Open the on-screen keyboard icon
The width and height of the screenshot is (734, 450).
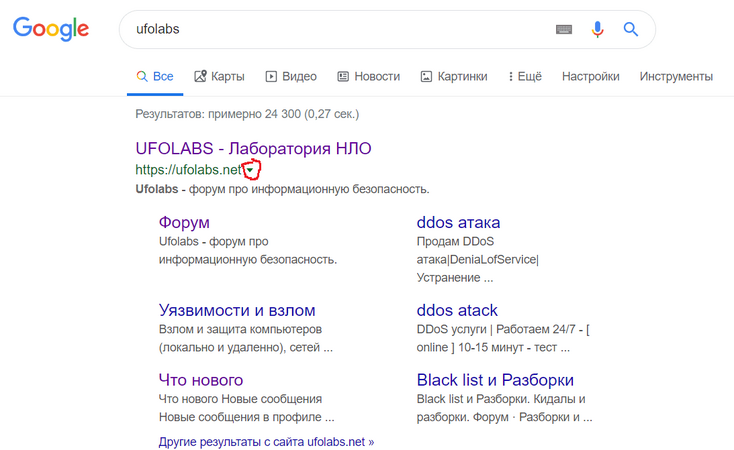point(564,30)
